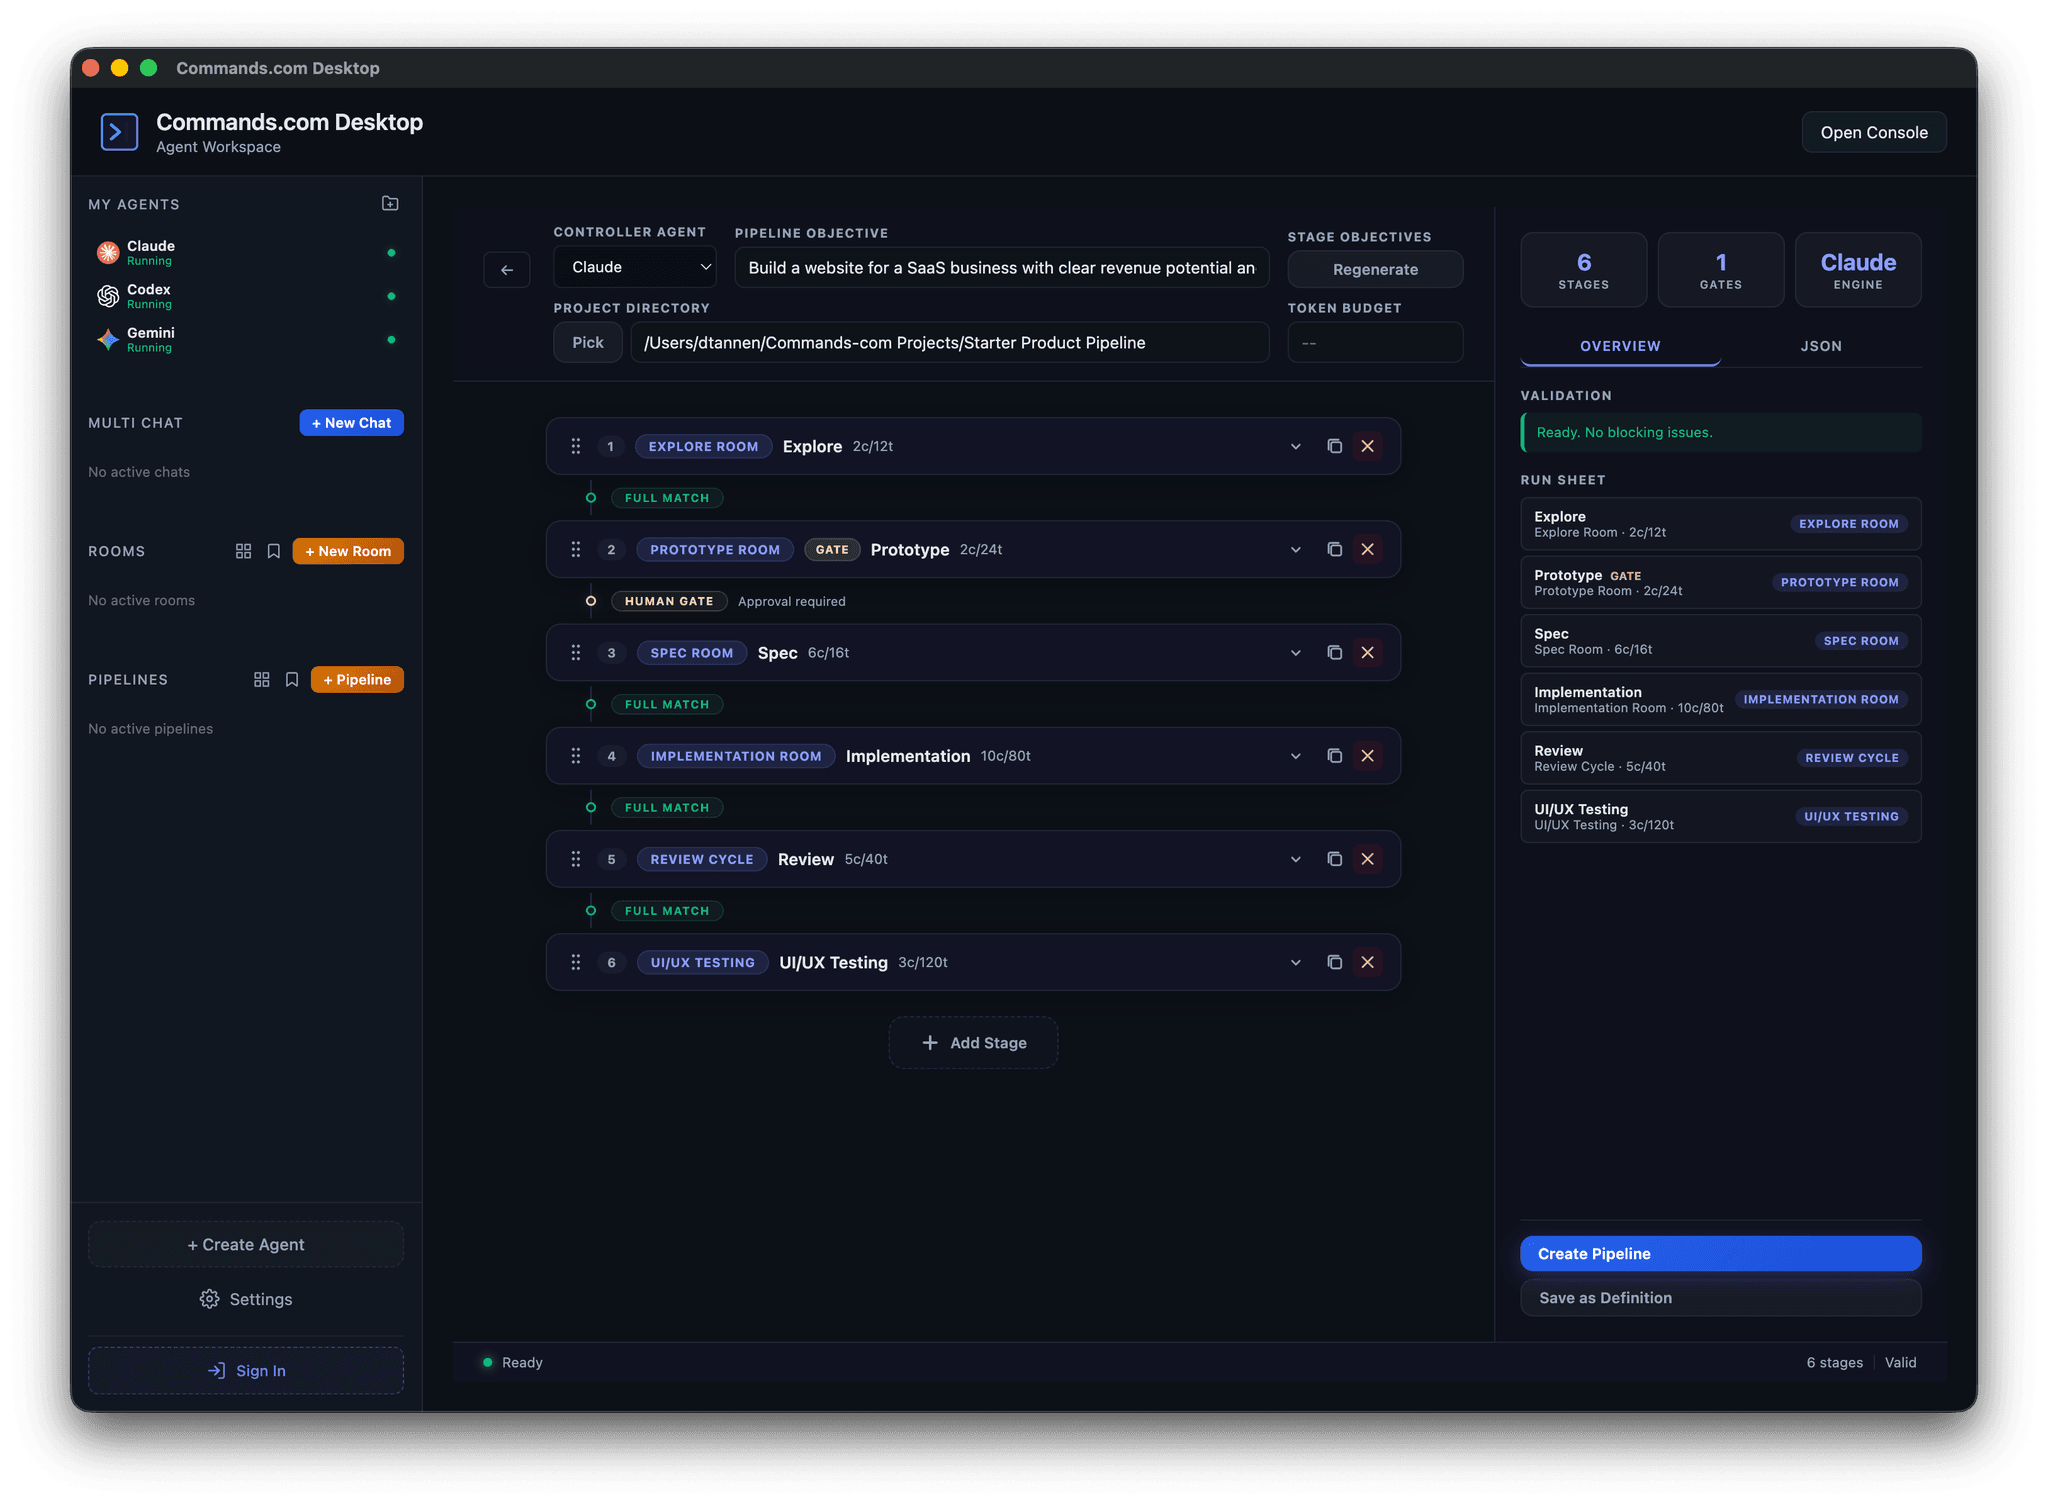The image size is (2048, 1505).
Task: Switch to the JSON tab
Action: (x=1821, y=346)
